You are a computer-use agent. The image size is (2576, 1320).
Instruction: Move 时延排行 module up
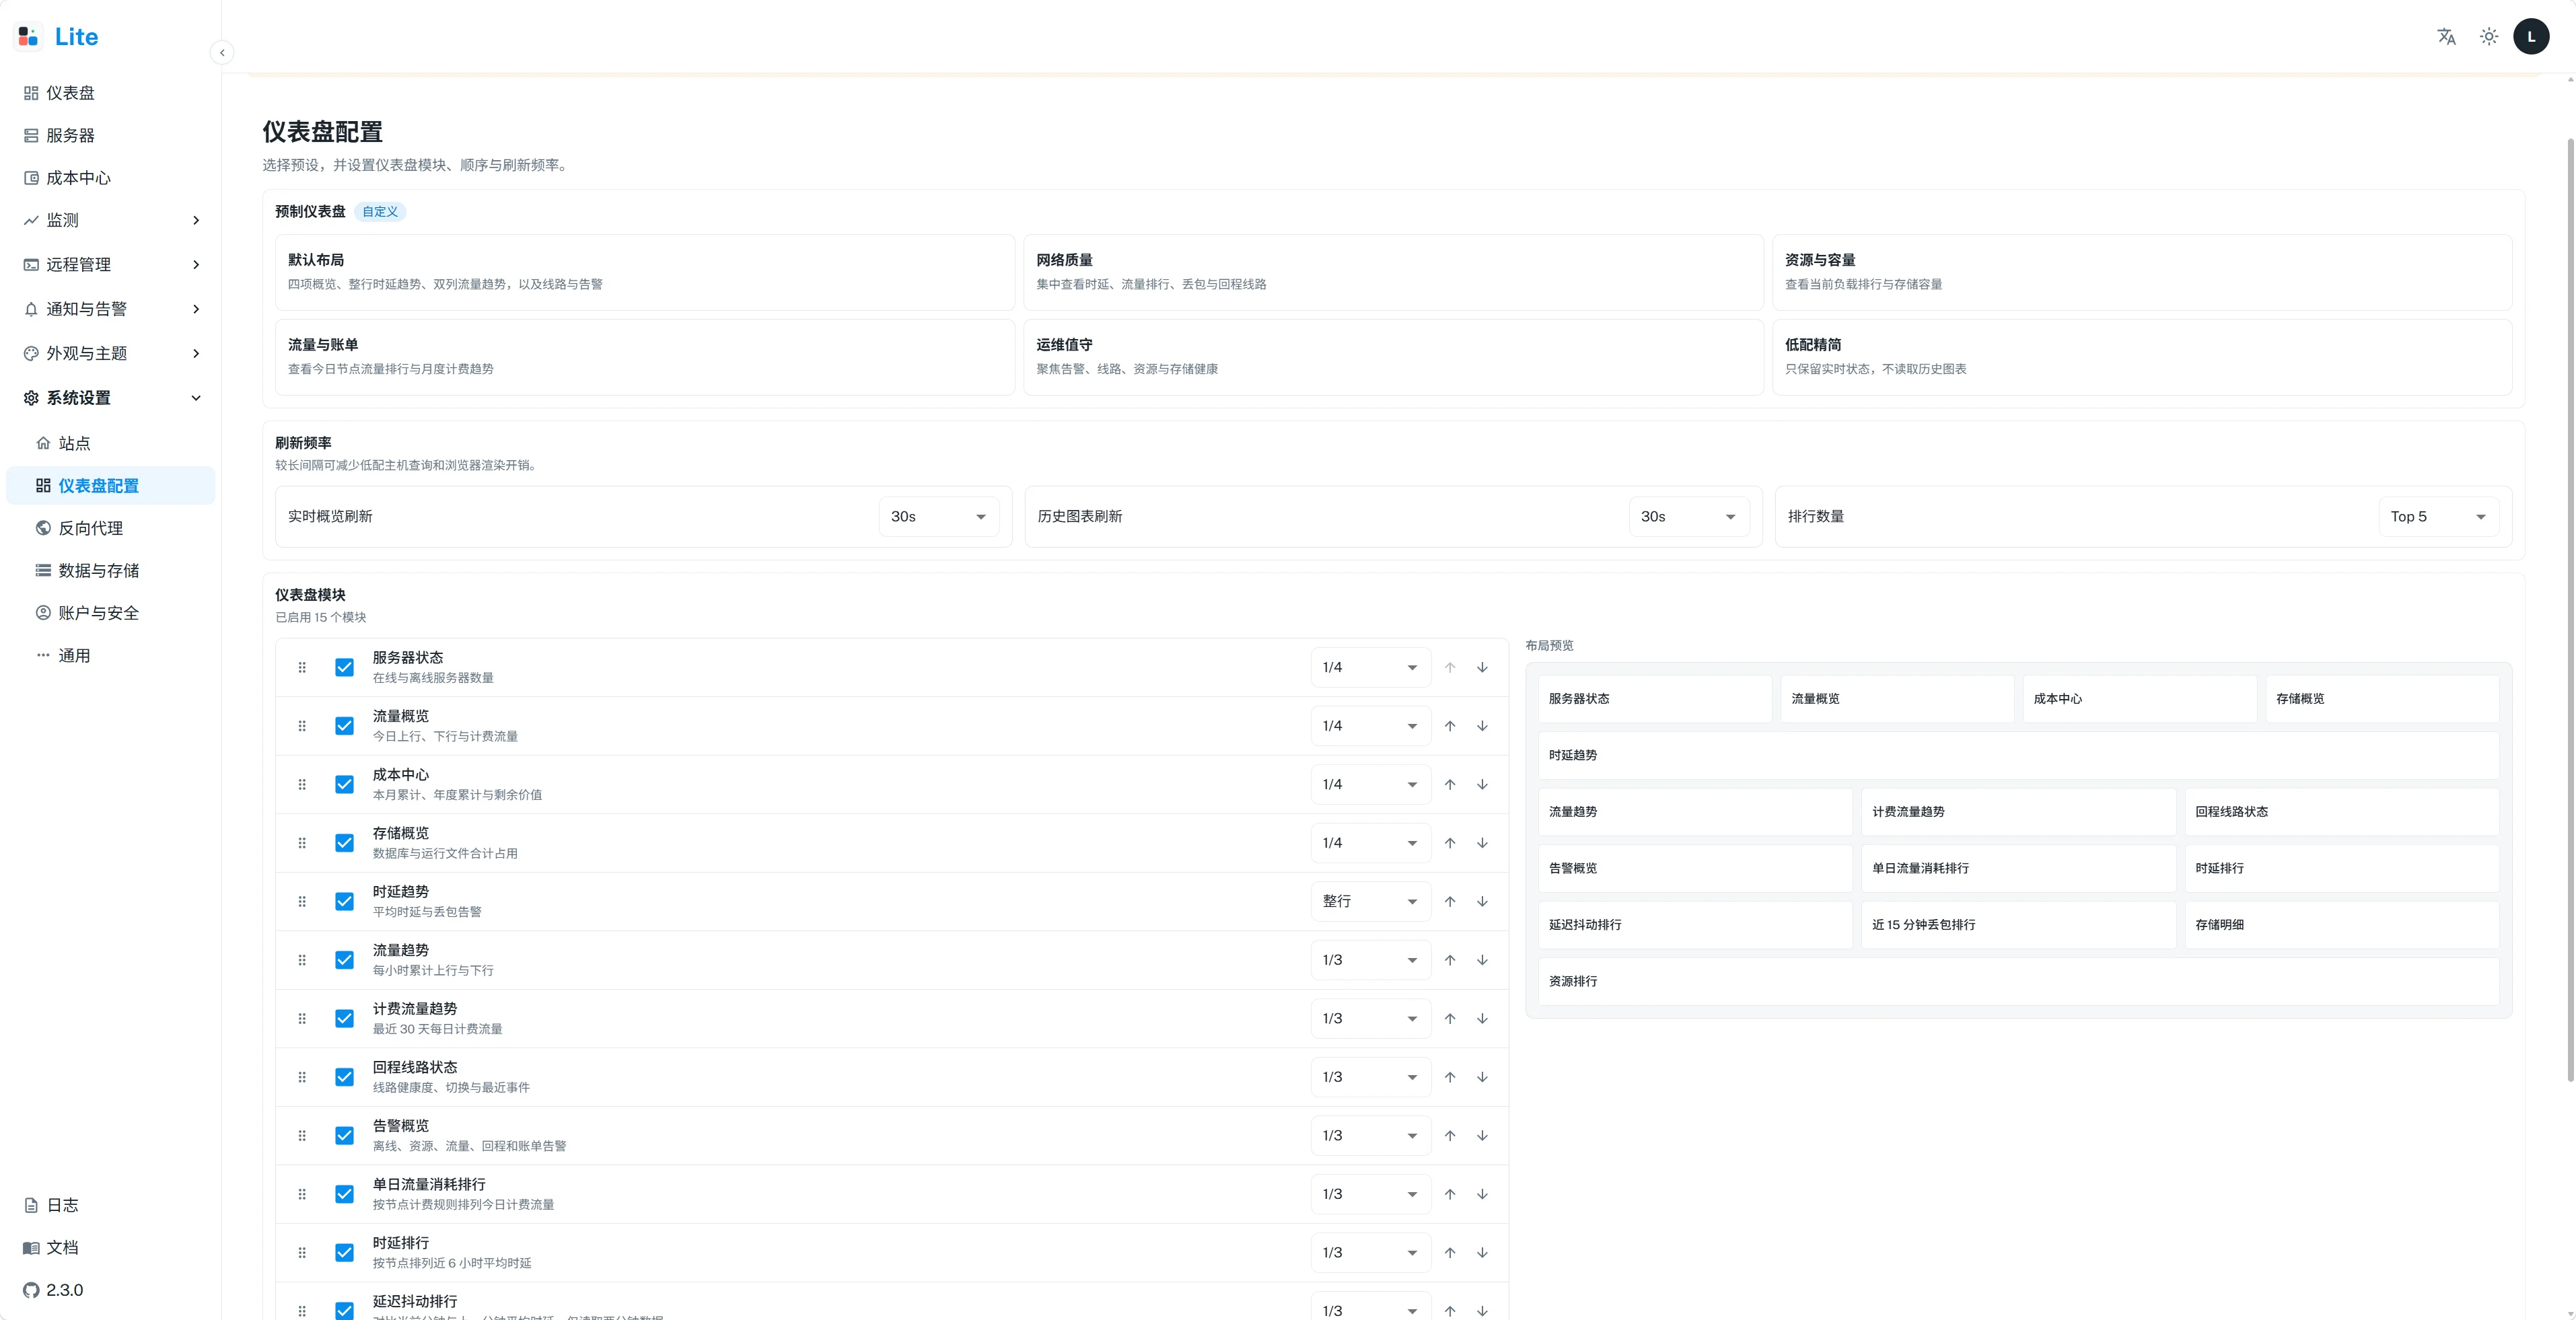pos(1450,1252)
